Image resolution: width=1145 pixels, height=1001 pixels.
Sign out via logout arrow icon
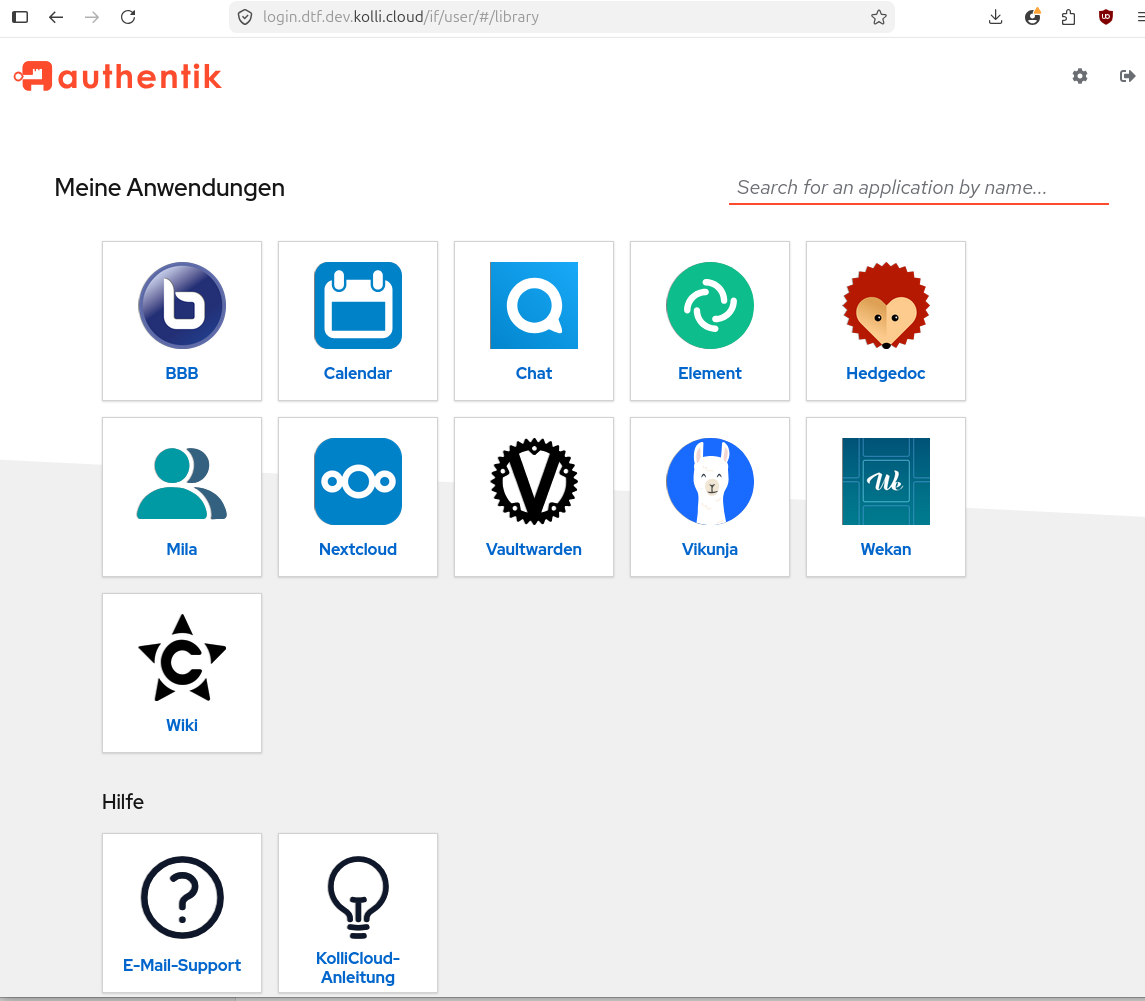pyautogui.click(x=1127, y=76)
